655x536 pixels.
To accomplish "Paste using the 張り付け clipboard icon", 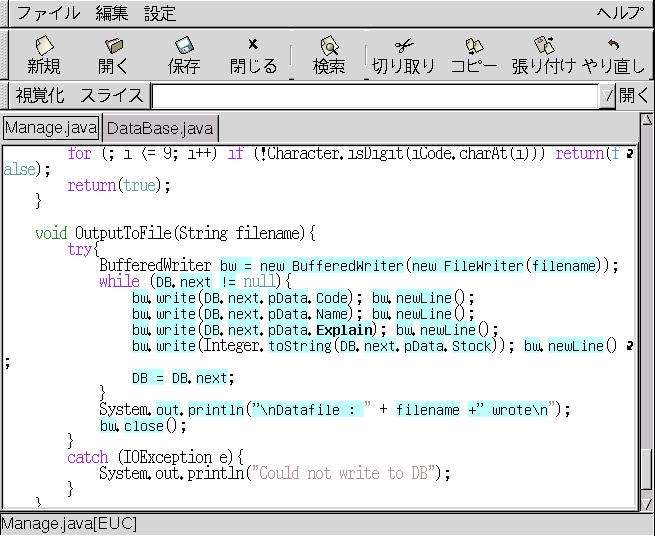I will (x=543, y=55).
